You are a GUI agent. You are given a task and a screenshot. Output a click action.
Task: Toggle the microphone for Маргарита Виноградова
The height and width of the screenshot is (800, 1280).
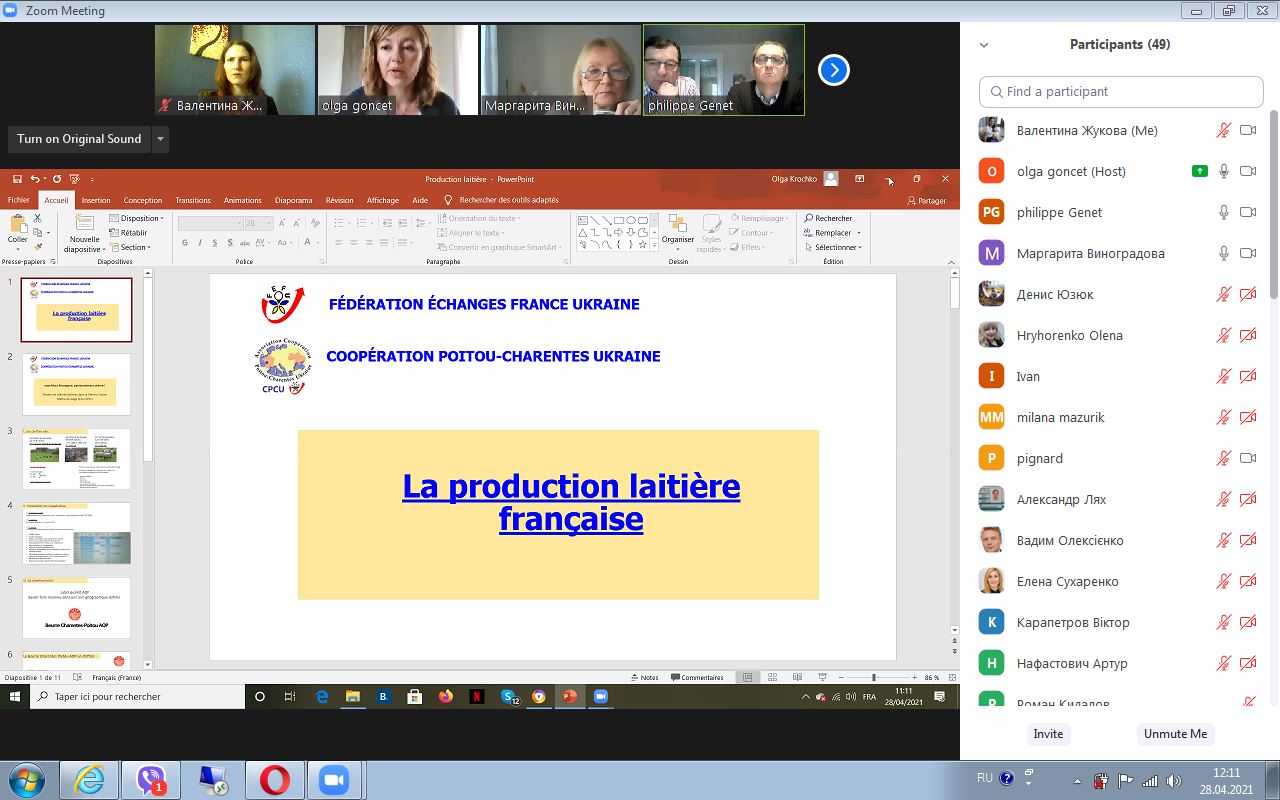point(1223,253)
